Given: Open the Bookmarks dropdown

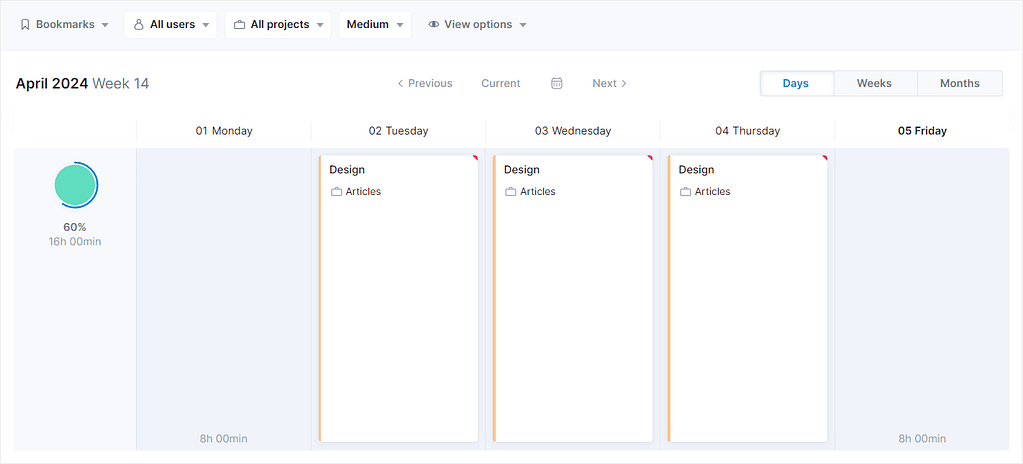Looking at the screenshot, I should click(65, 25).
